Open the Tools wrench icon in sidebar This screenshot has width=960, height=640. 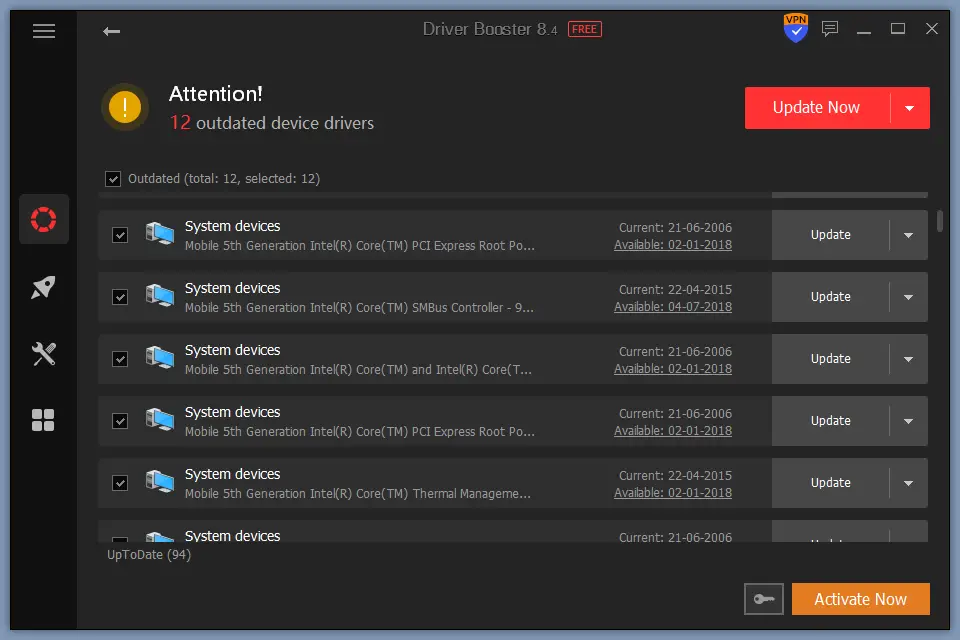click(x=43, y=353)
